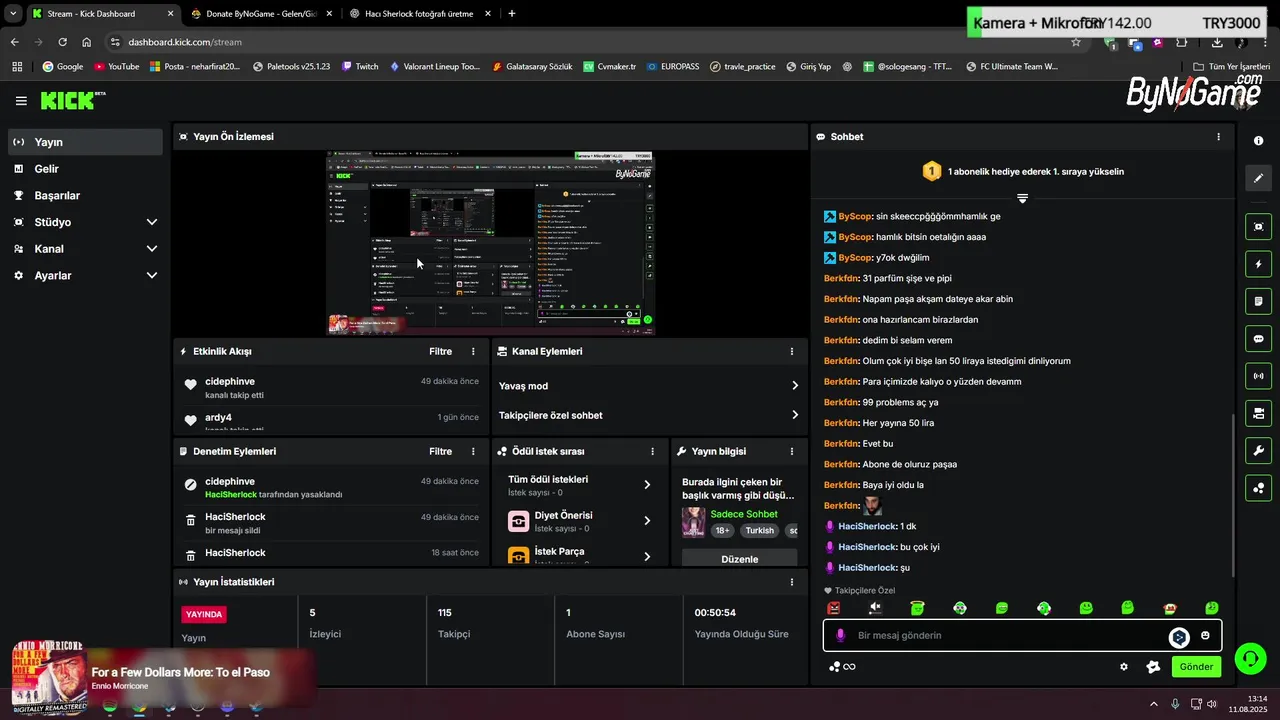Open Sohbet panel three-dot menu
This screenshot has width=1280, height=720.
point(1218,137)
